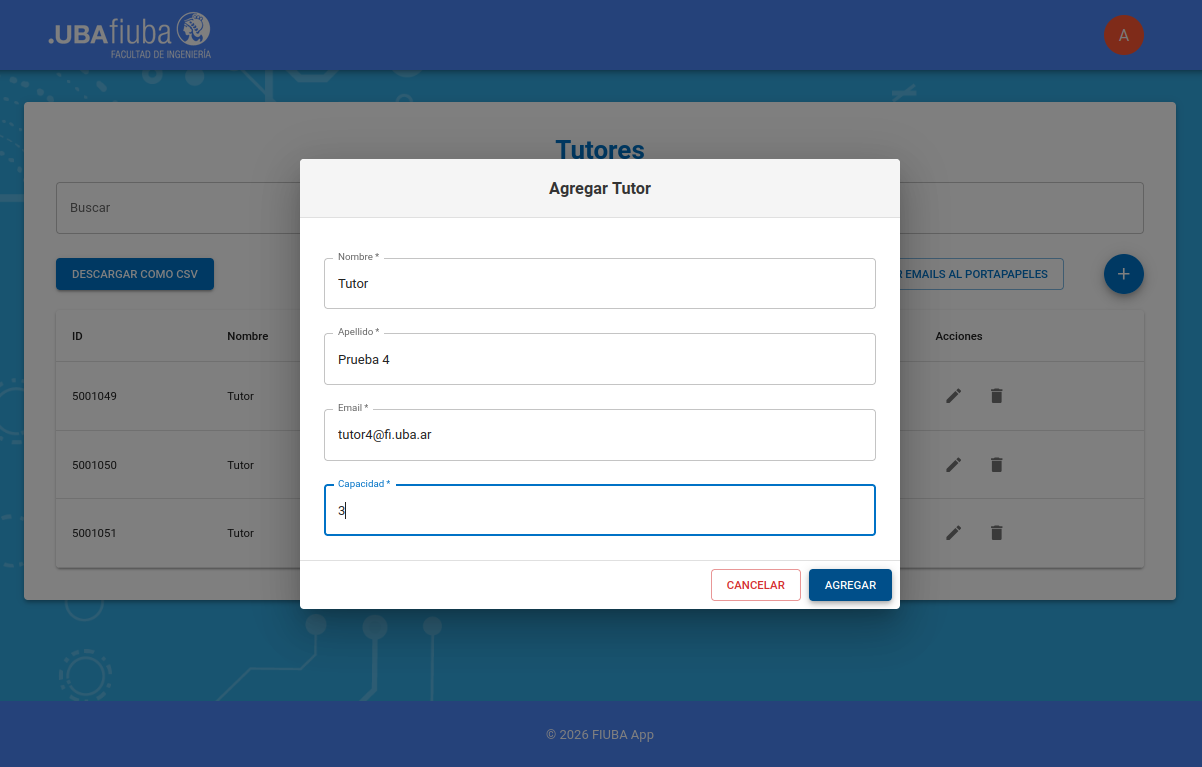Click into the Apellido field
Viewport: 1202px width, 767px height.
point(600,360)
